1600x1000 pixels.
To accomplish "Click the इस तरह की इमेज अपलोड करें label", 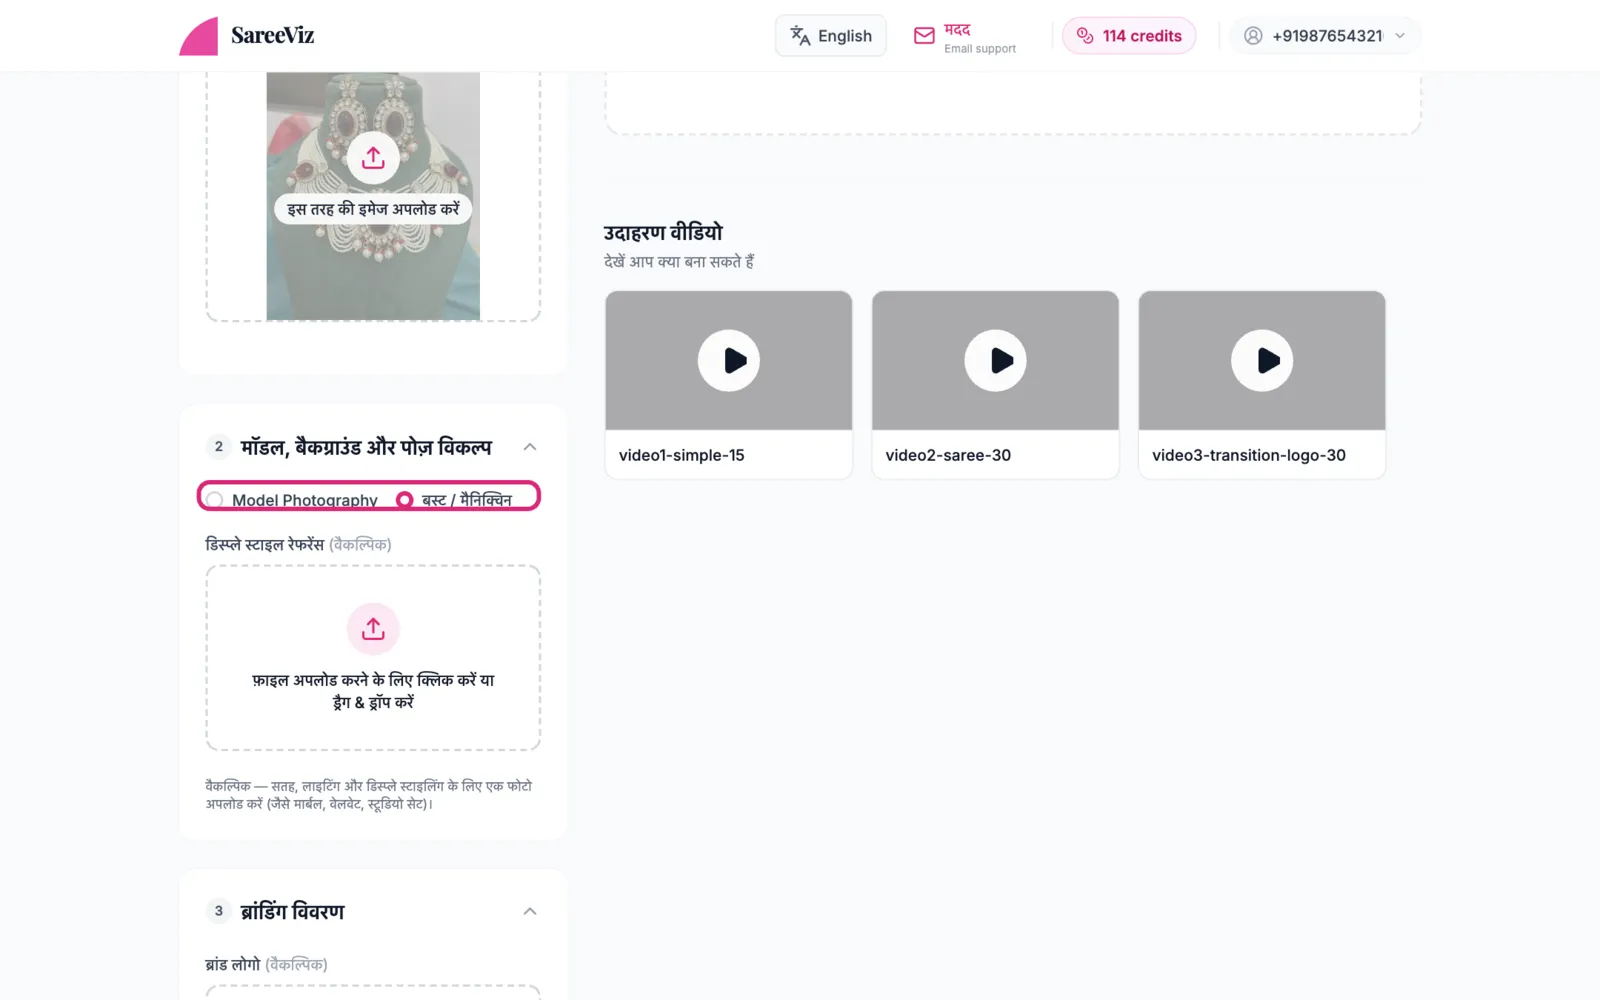I will (373, 209).
